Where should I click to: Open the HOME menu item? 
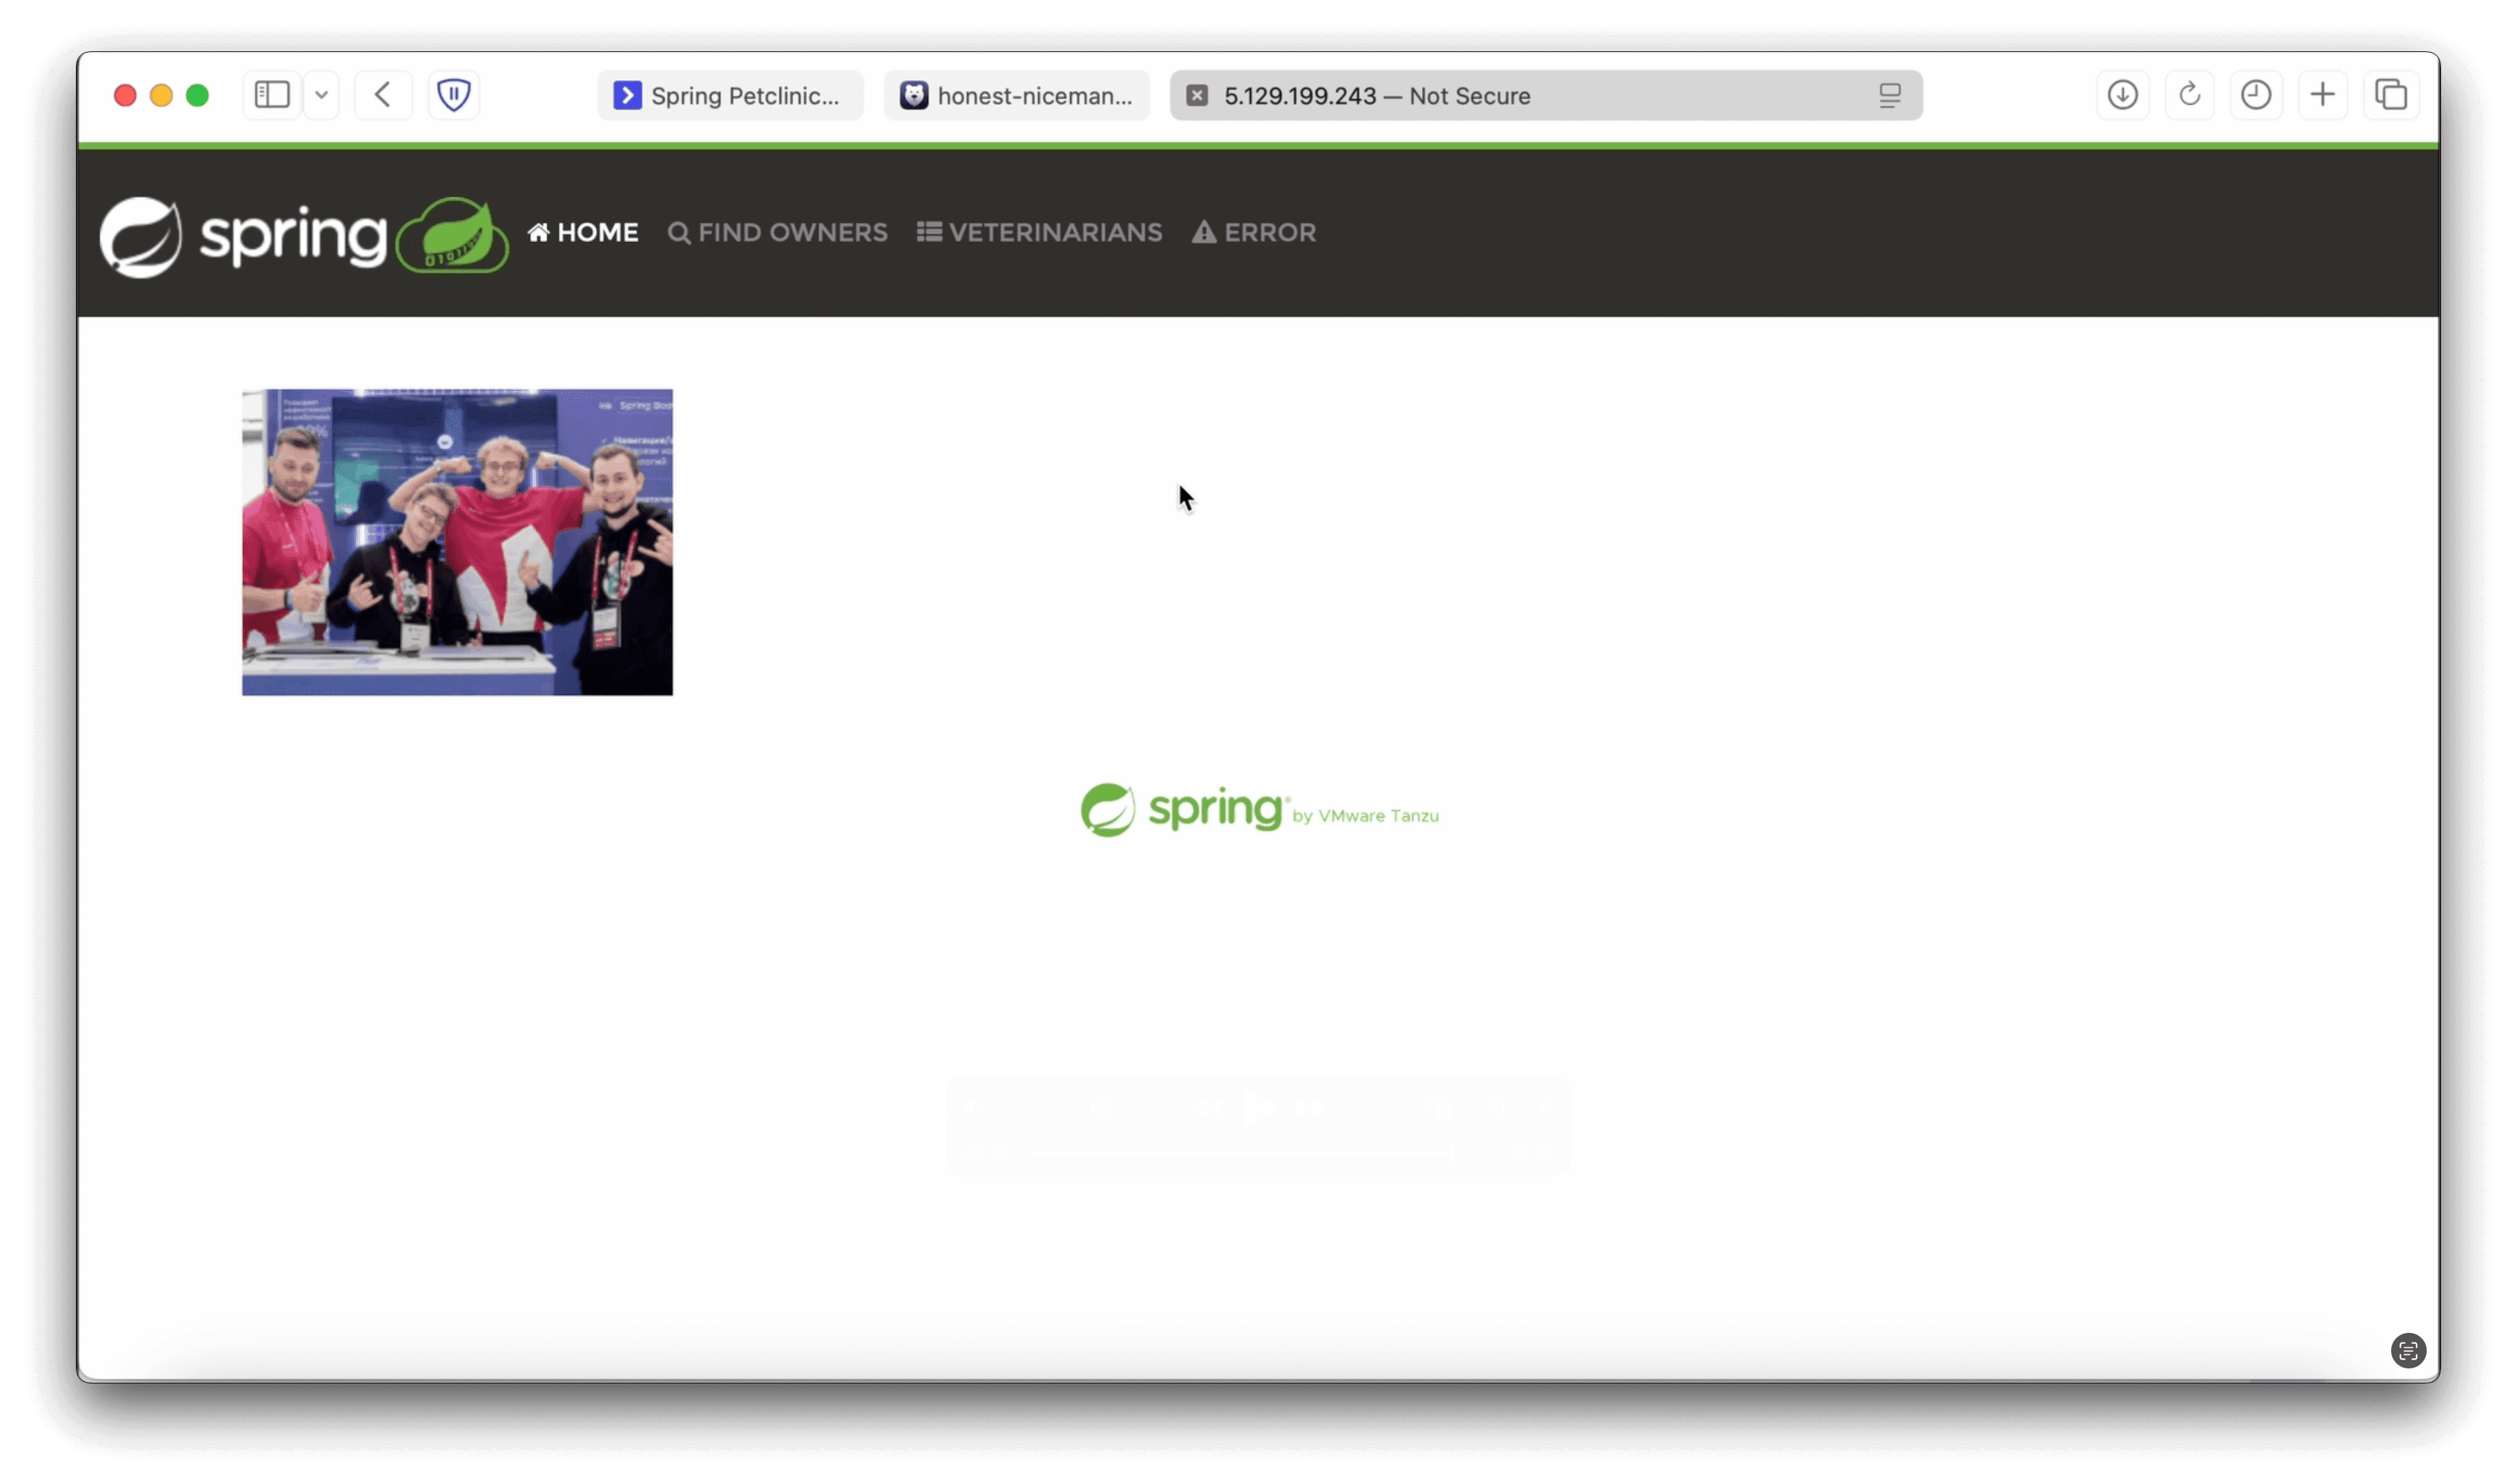pyautogui.click(x=583, y=232)
